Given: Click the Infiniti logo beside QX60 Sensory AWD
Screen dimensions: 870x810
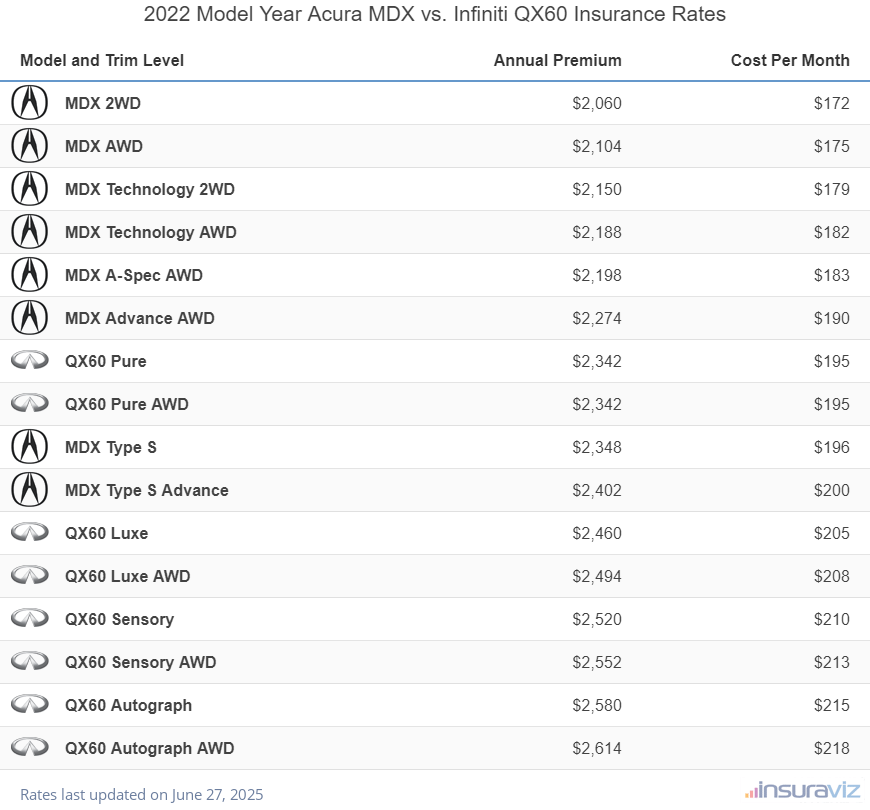Looking at the screenshot, I should tap(30, 661).
